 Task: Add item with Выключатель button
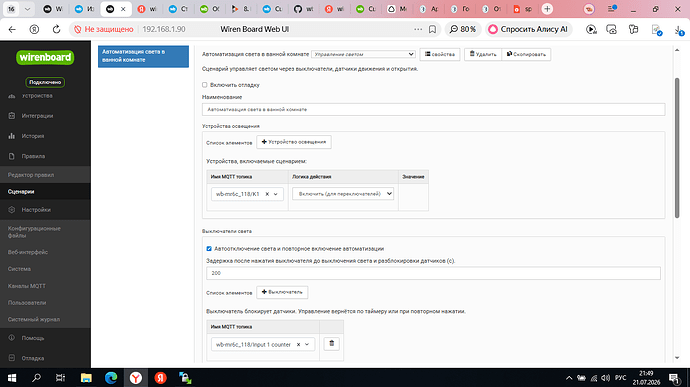point(282,292)
